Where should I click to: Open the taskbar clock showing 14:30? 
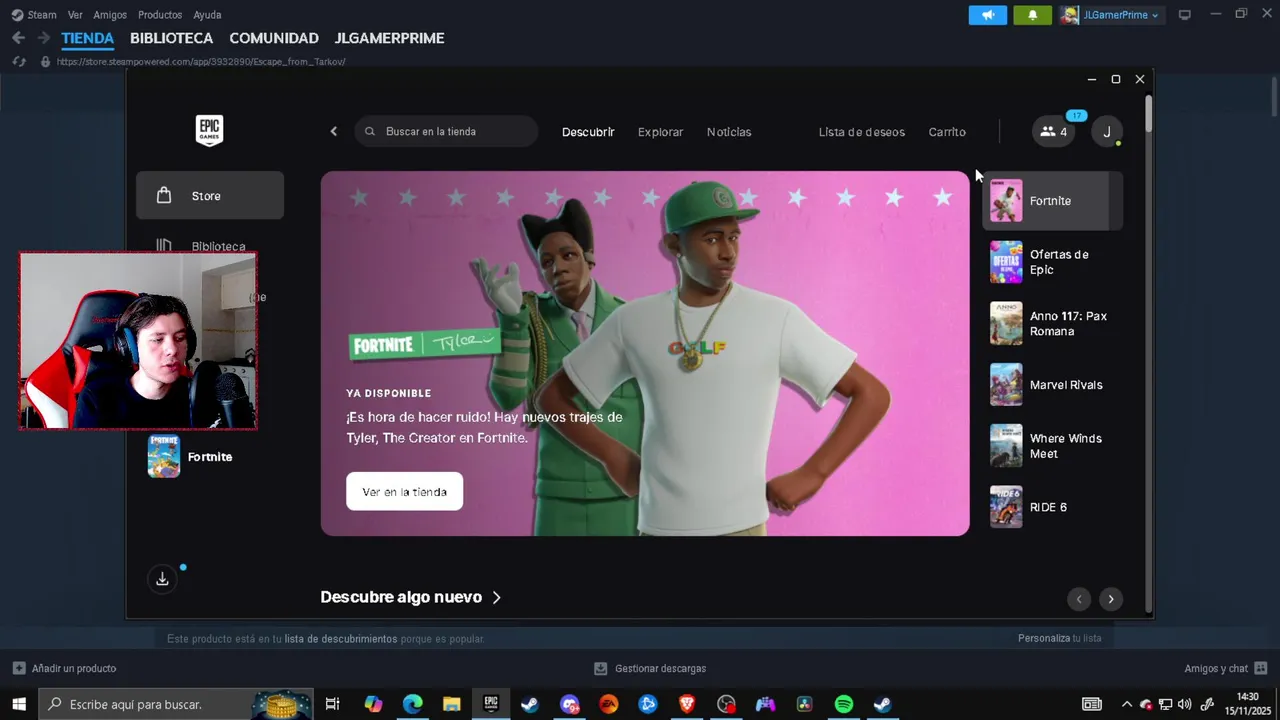pyautogui.click(x=1247, y=704)
